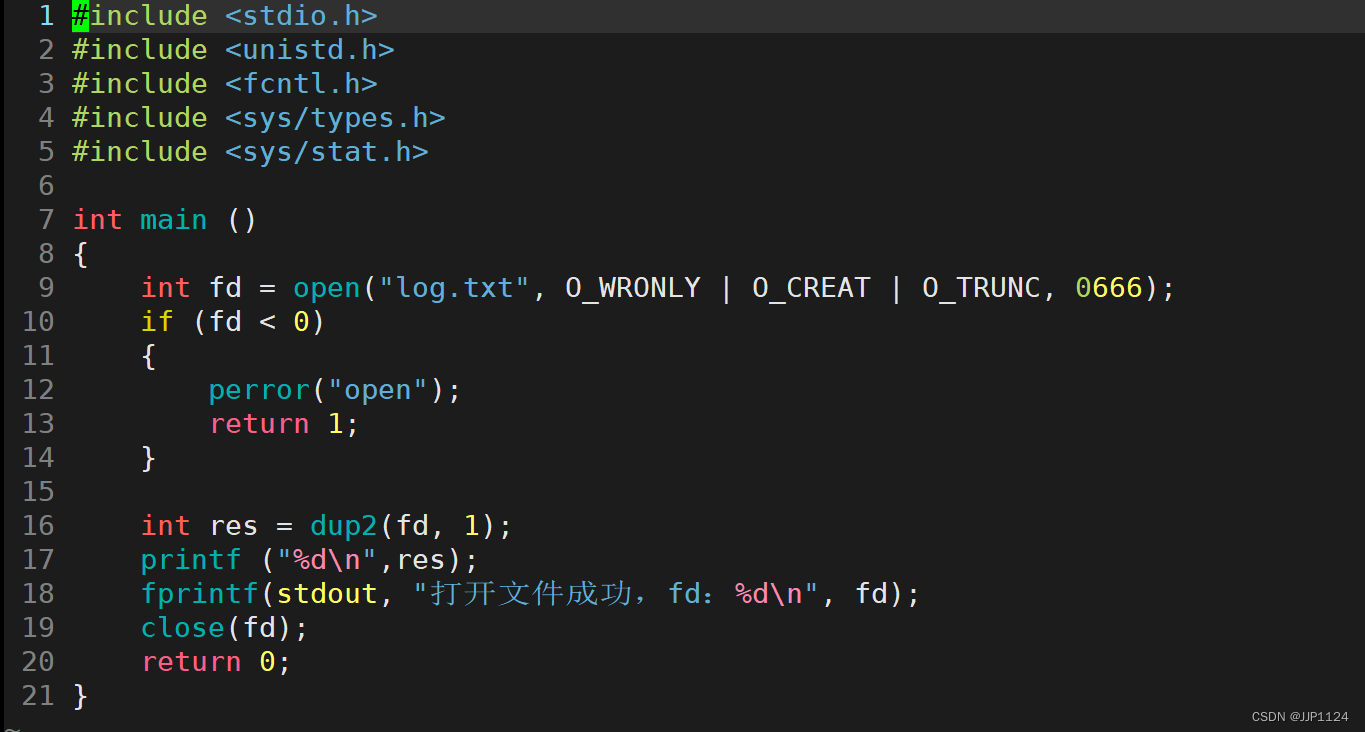Click the dup2 function call

(x=344, y=526)
